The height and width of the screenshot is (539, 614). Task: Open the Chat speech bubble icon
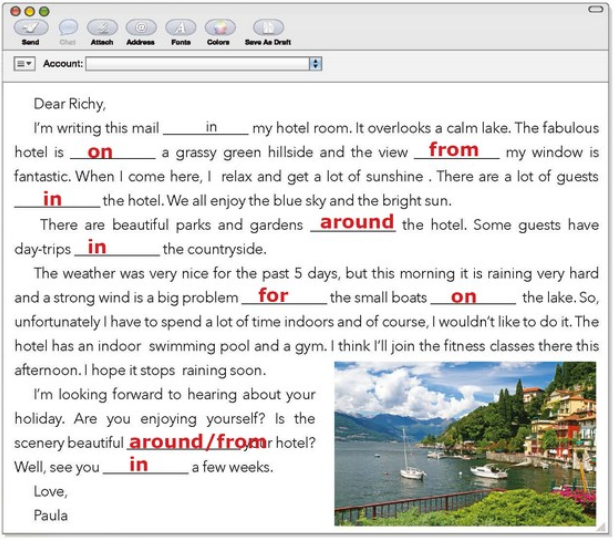click(68, 27)
